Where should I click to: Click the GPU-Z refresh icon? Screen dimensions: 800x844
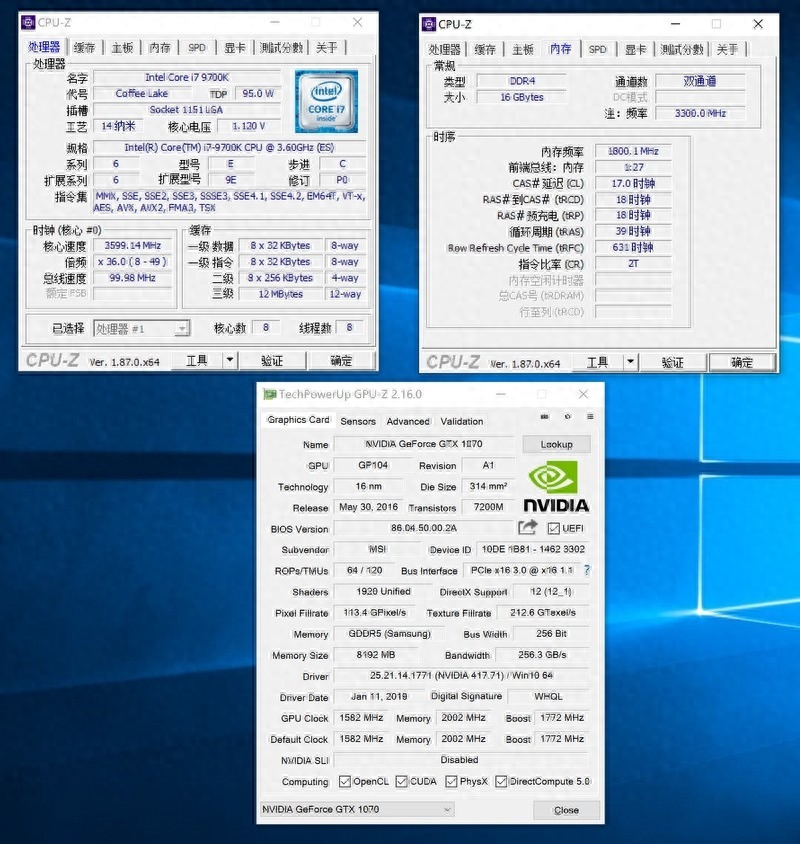[x=567, y=417]
